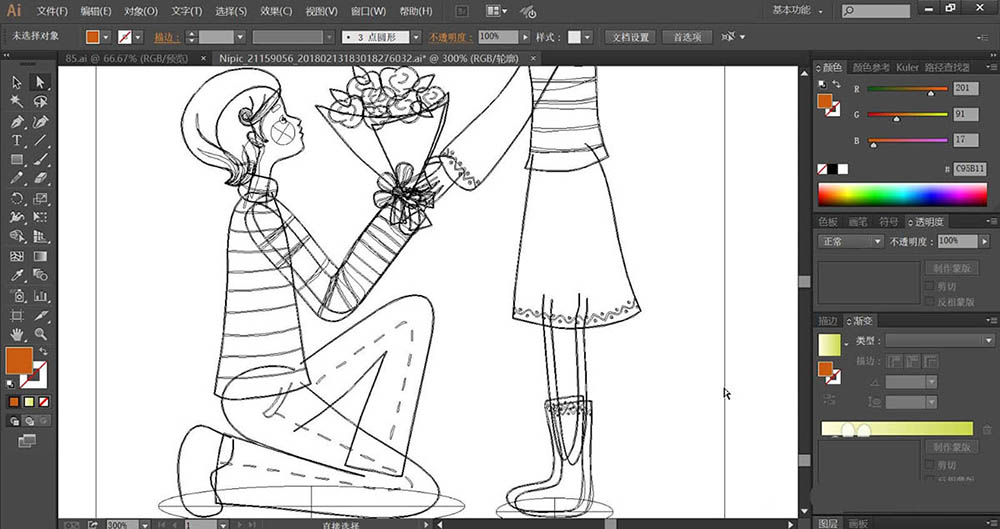1000x529 pixels.
Task: Close the Nipic document tab
Action: tap(533, 58)
